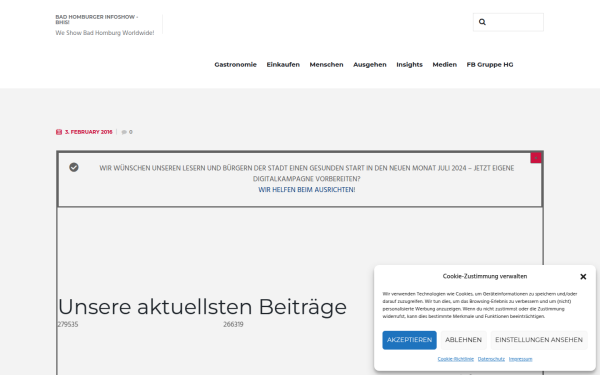Click the calendar icon beside the date
Image resolution: width=600 pixels, height=375 pixels.
[x=59, y=132]
